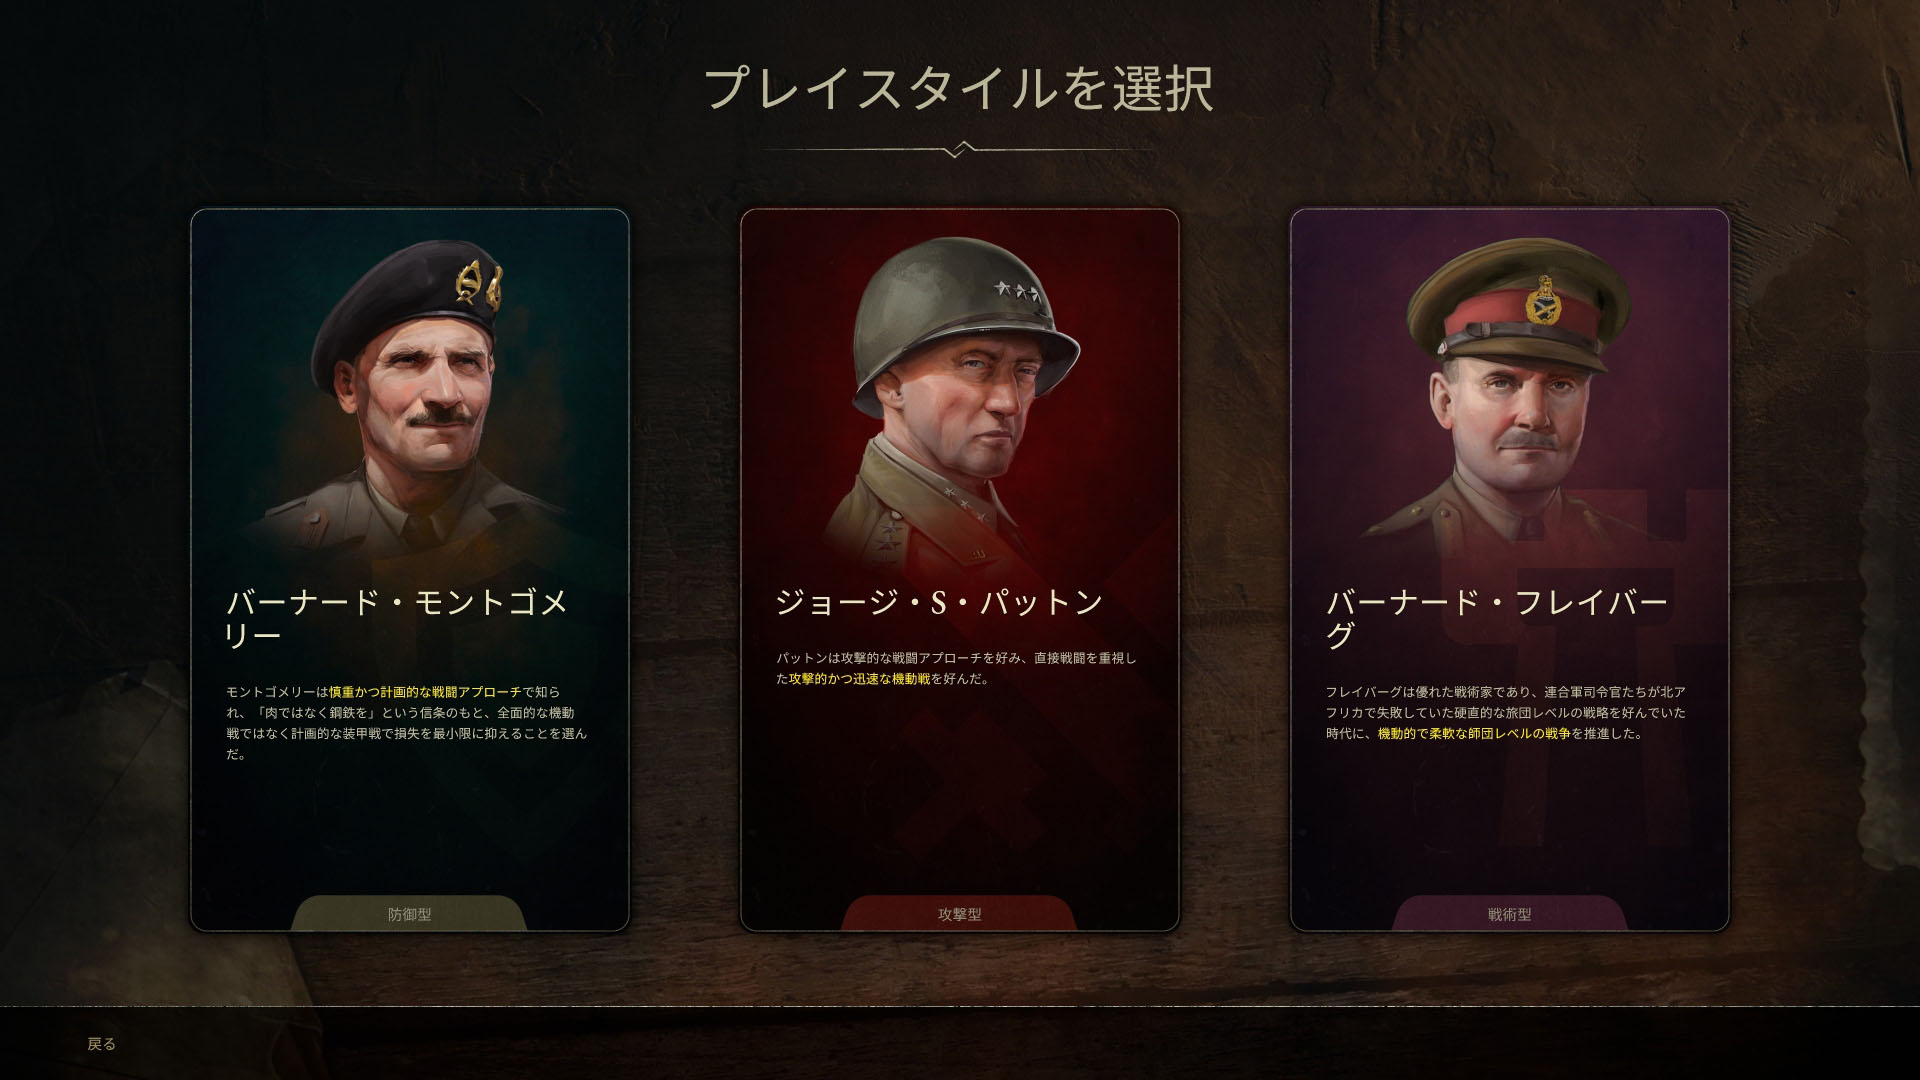Click the gold badges on Montgomery's beret
Screen dimensions: 1920x1080
pyautogui.click(x=478, y=286)
